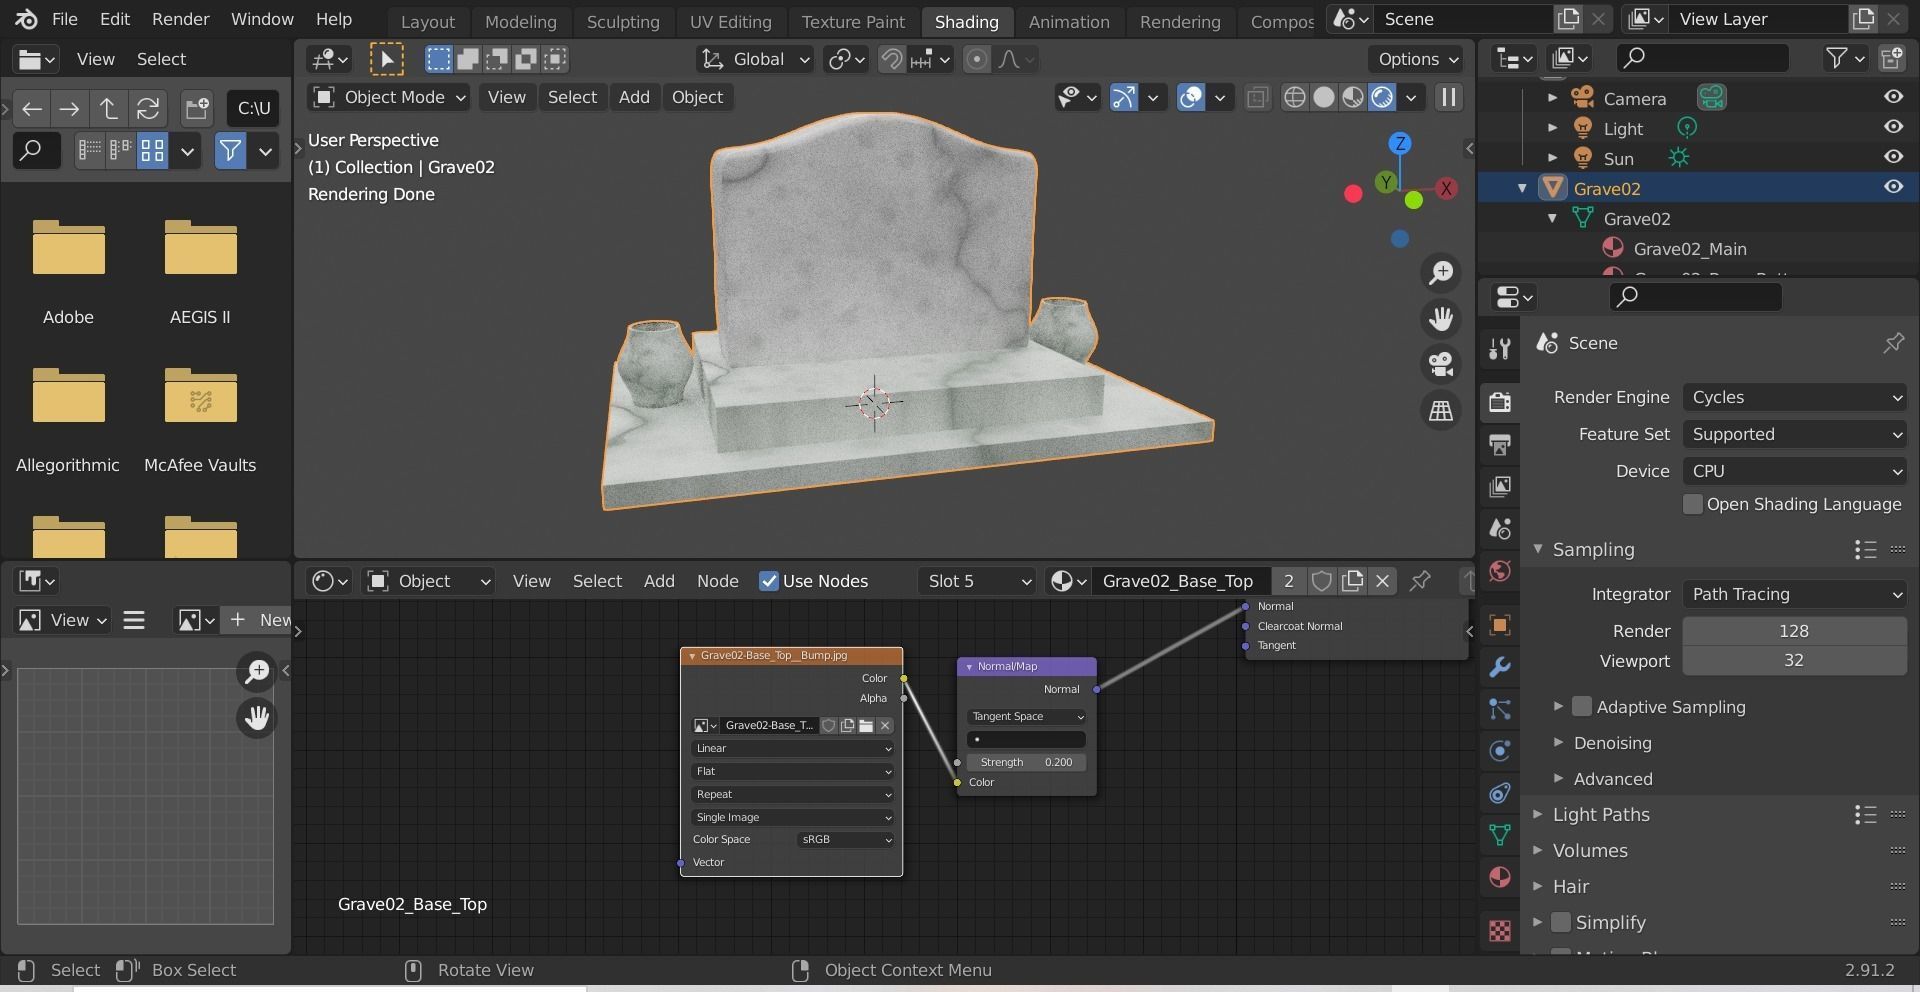Hide the Light object in outliner
This screenshot has width=1920, height=992.
coord(1893,127)
